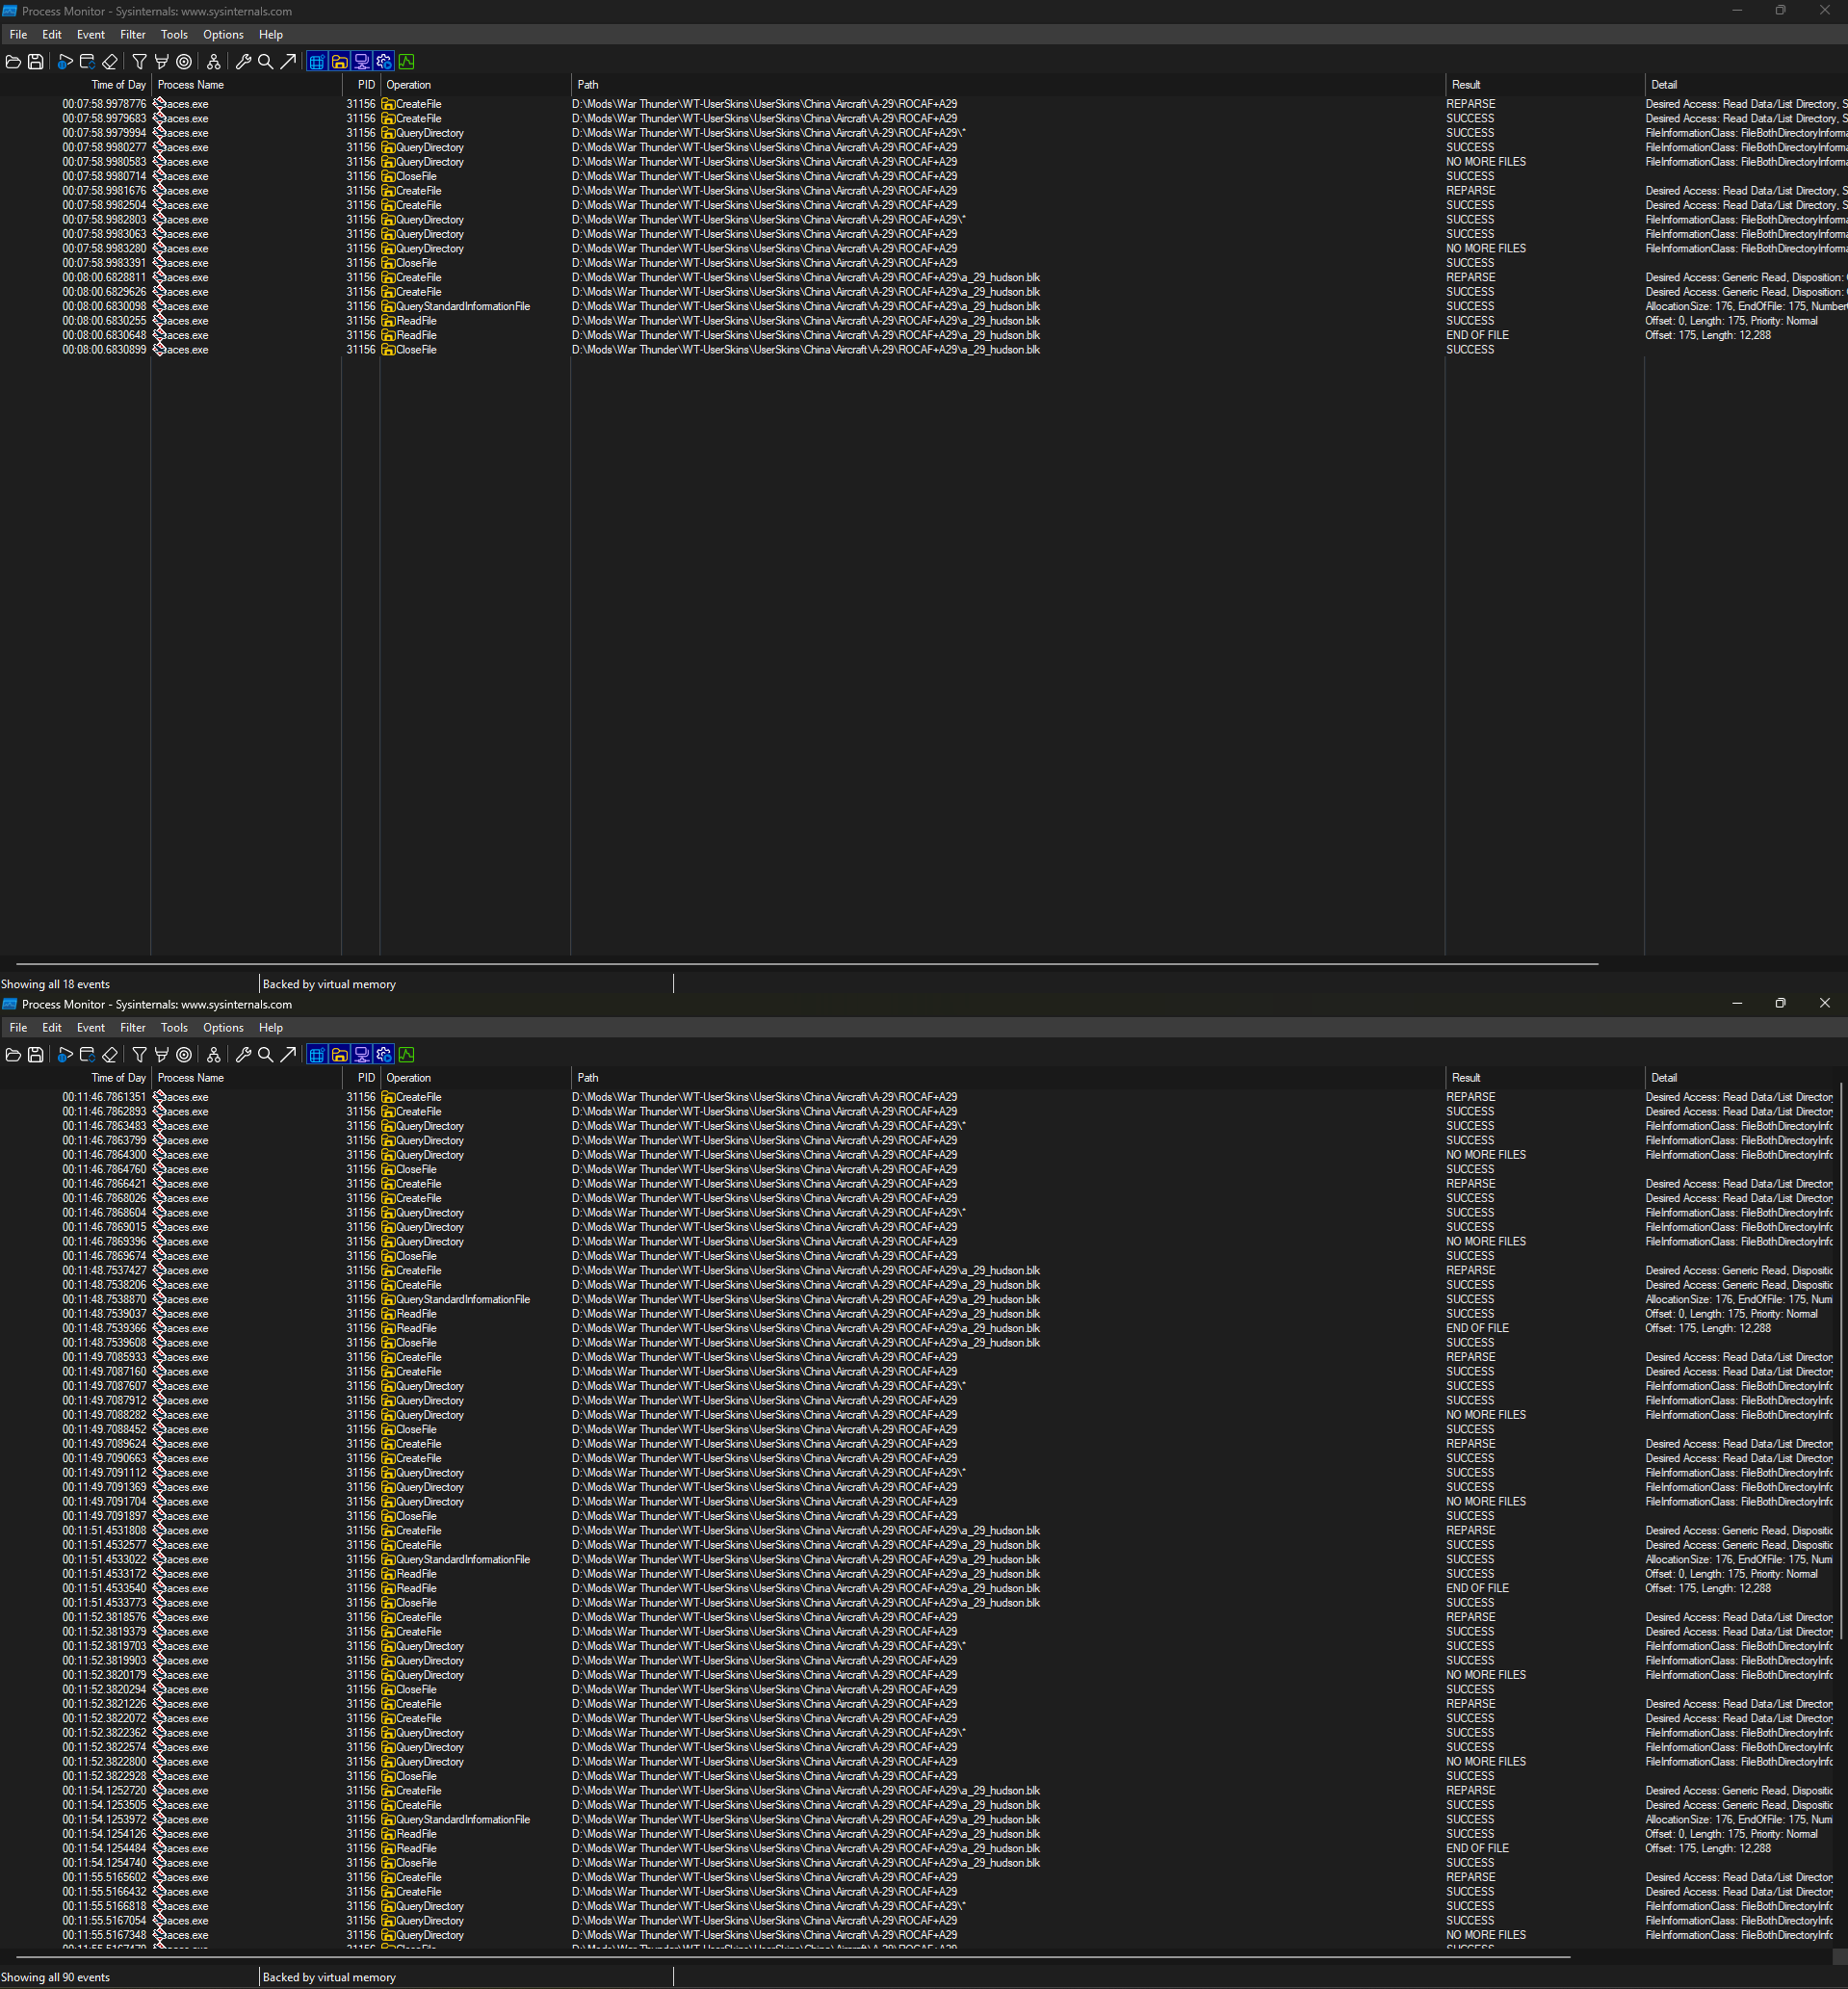Save events in the upper Process Monitor window

[x=36, y=62]
